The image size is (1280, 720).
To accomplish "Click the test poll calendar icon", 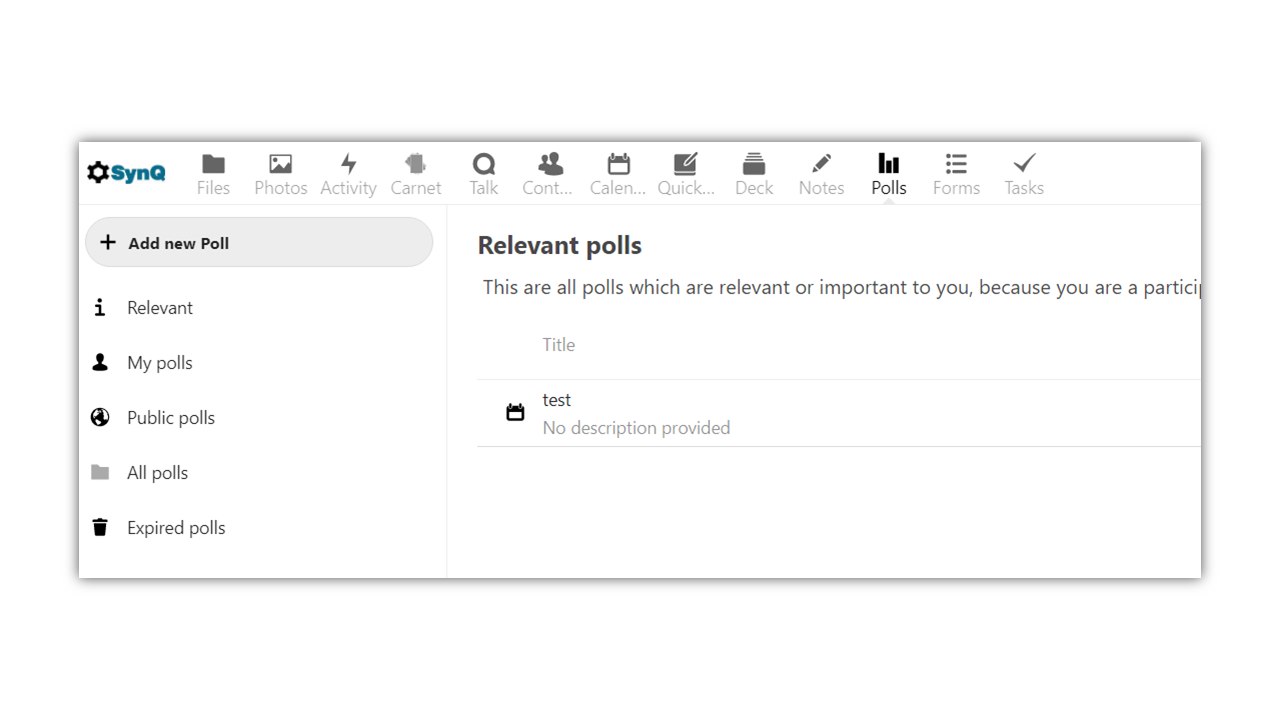I will (515, 412).
